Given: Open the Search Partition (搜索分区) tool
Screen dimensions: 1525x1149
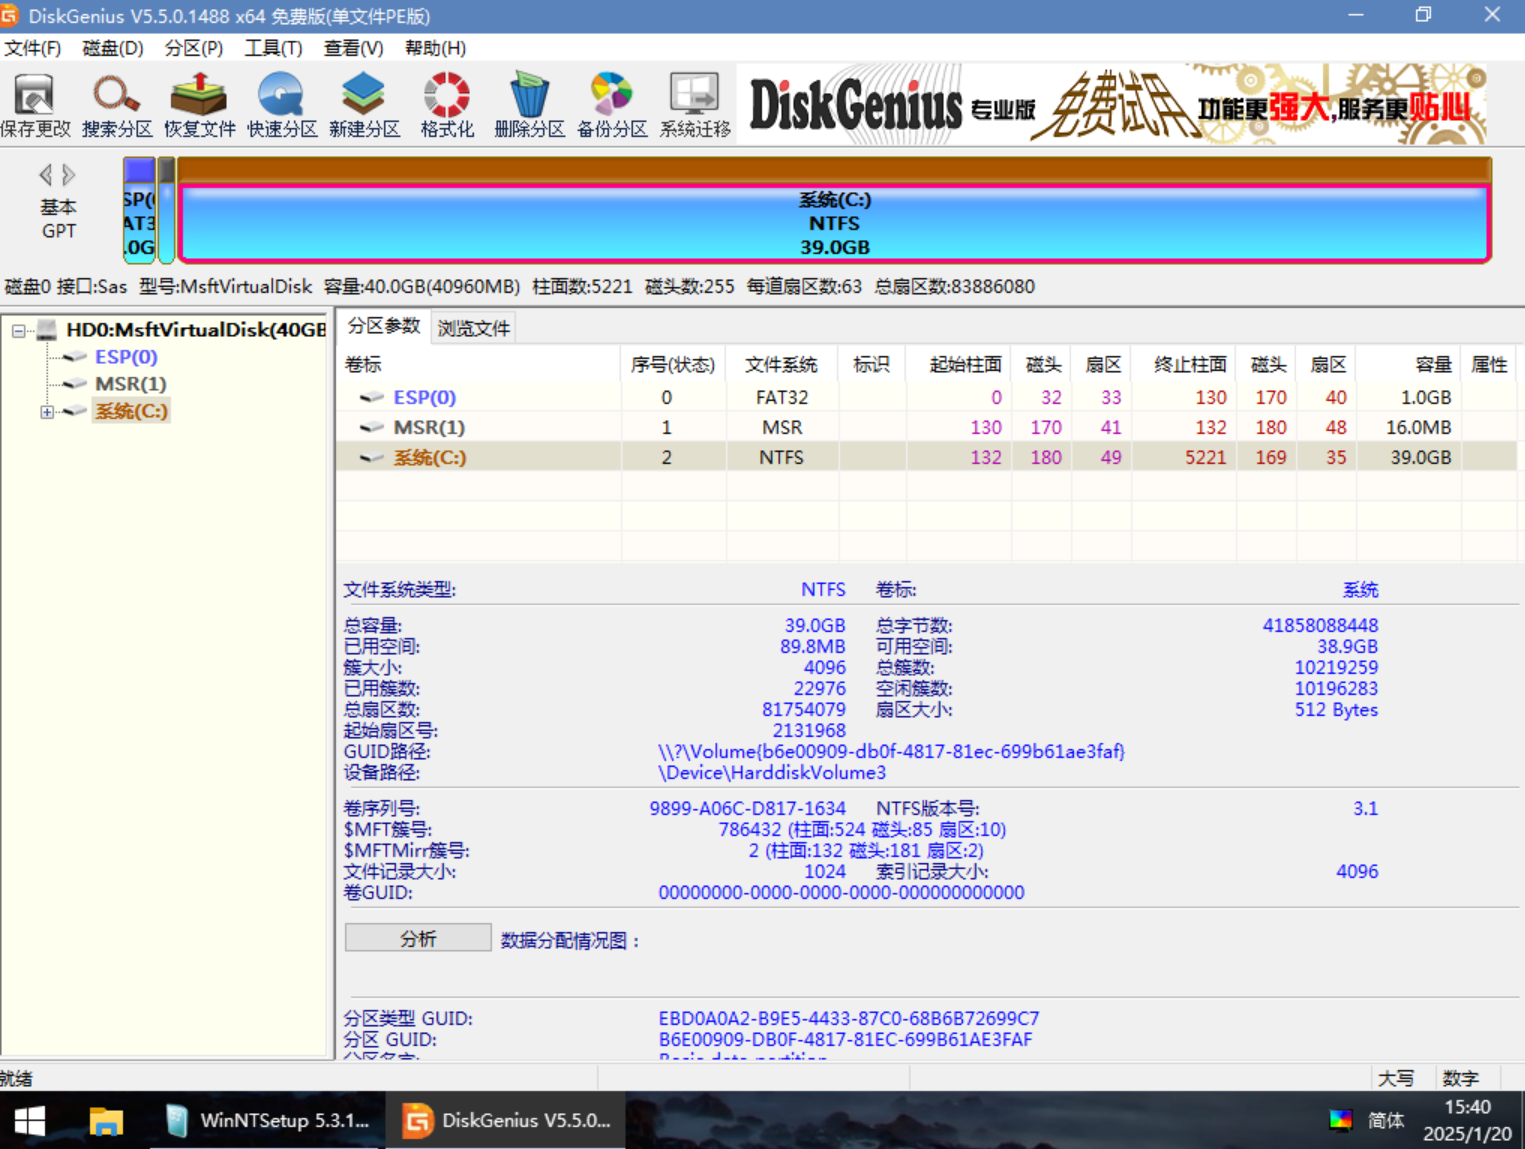Looking at the screenshot, I should [x=117, y=105].
